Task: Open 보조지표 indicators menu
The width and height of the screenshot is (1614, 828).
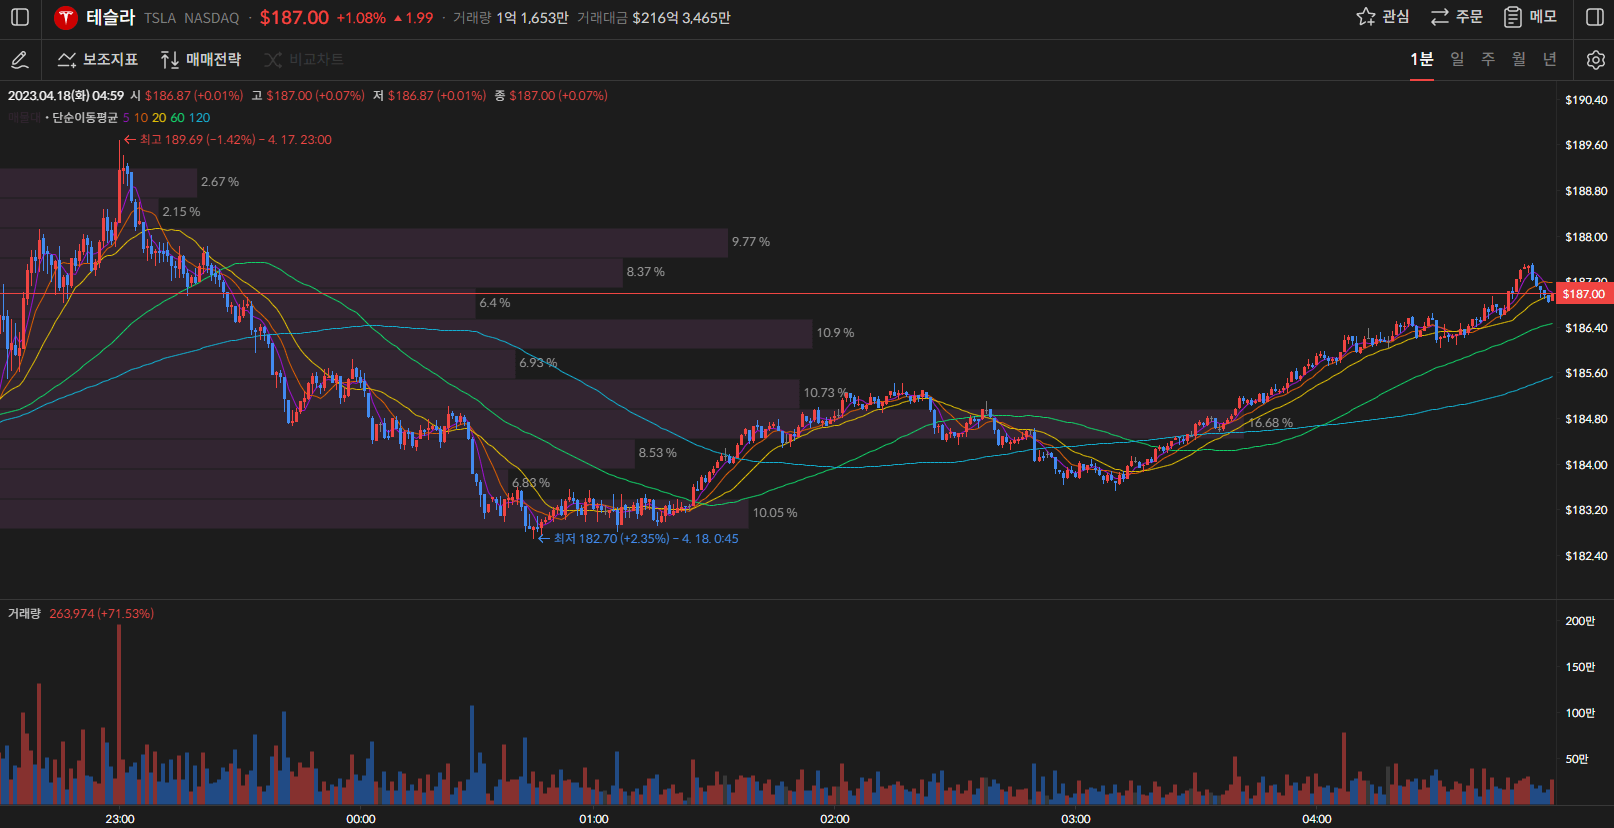Action: [x=98, y=60]
